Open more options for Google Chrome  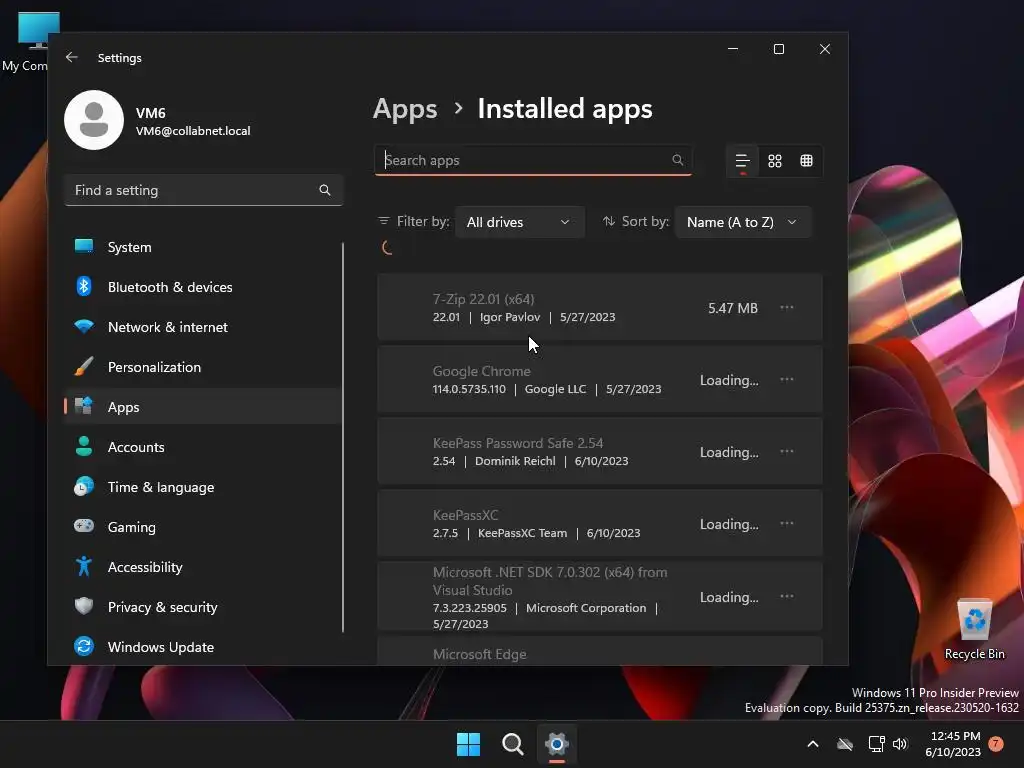coord(787,379)
